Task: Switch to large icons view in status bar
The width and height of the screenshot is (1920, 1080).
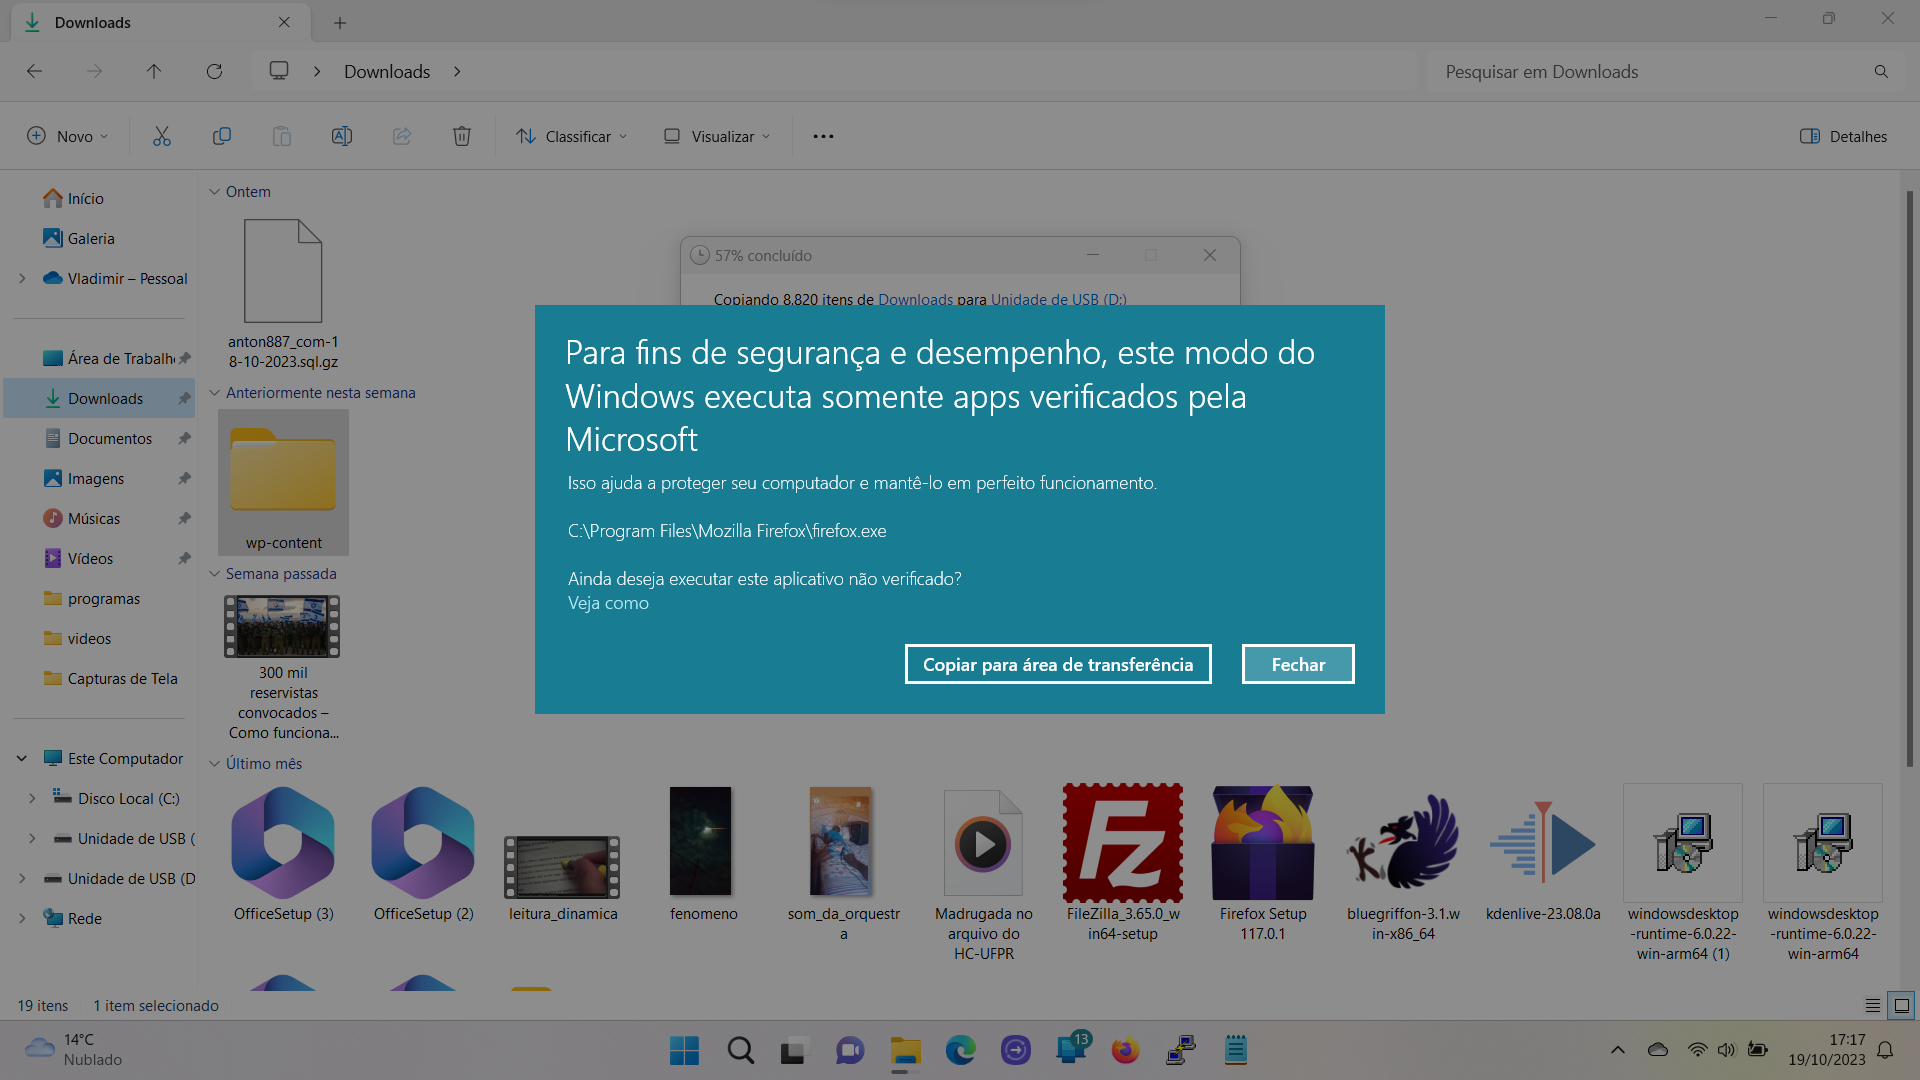Action: [x=1902, y=1005]
